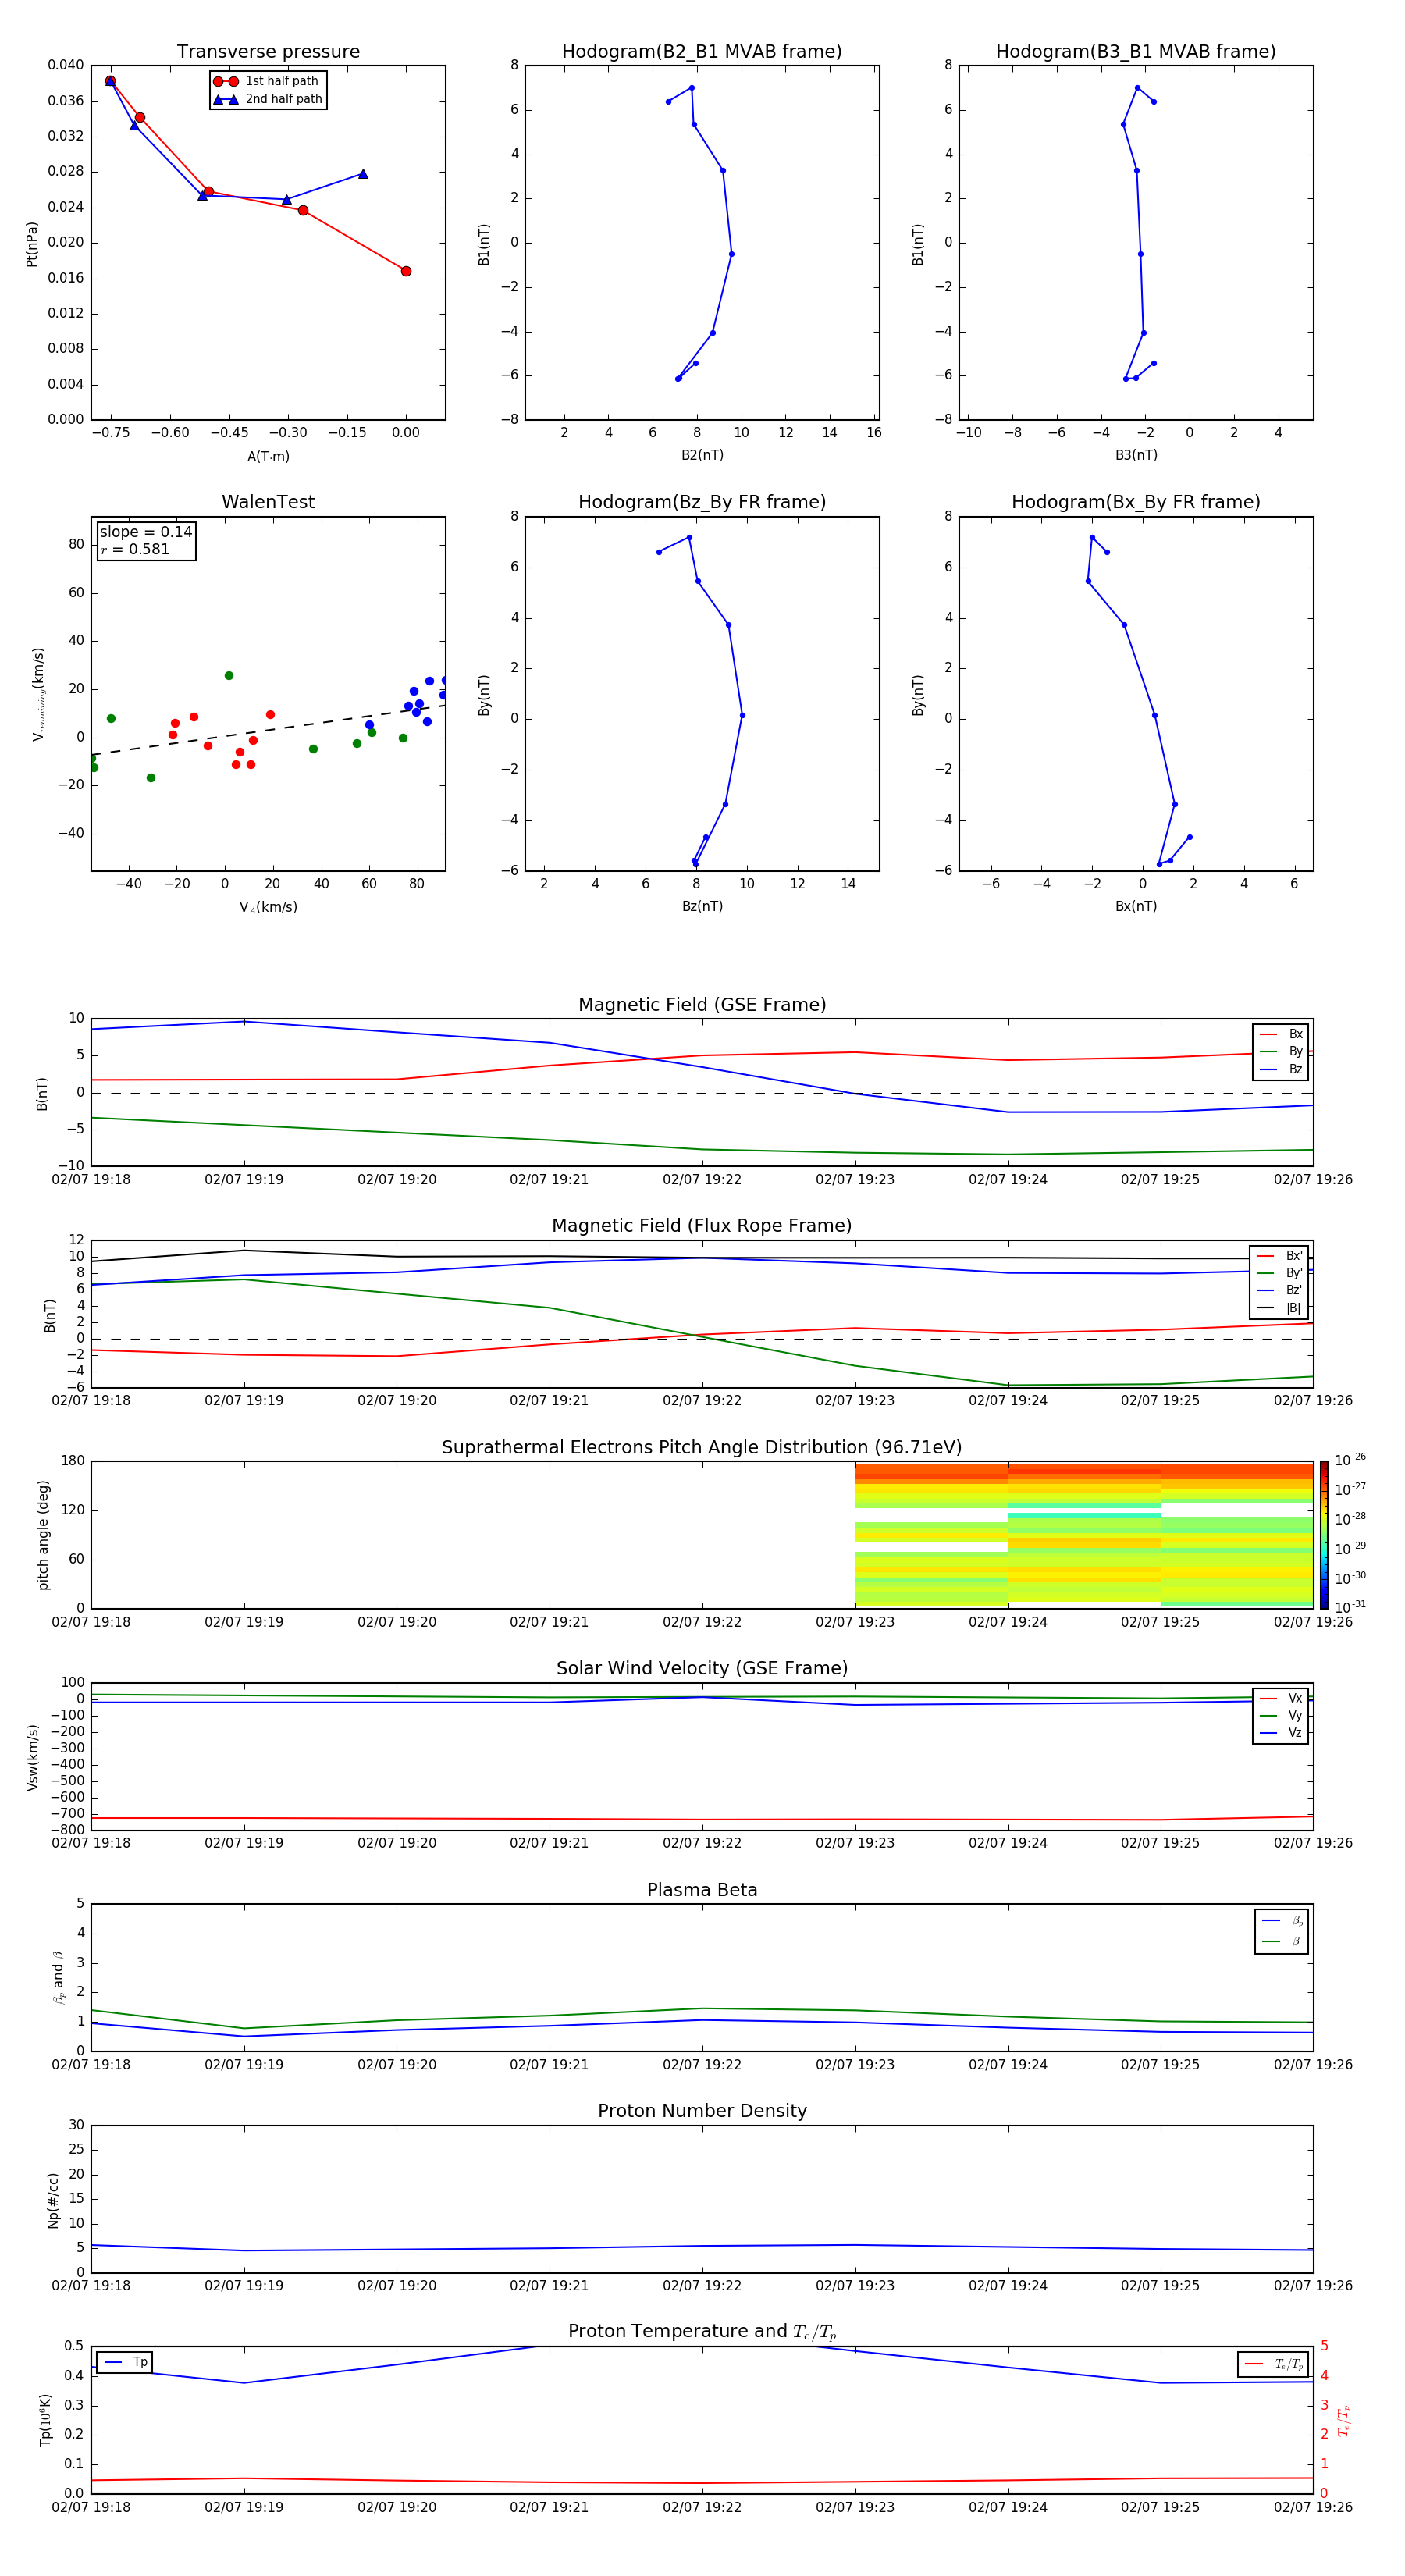This screenshot has height=2576, width=1405.
Task: Click the 'r = 0.581' annotation
Action: [135, 549]
